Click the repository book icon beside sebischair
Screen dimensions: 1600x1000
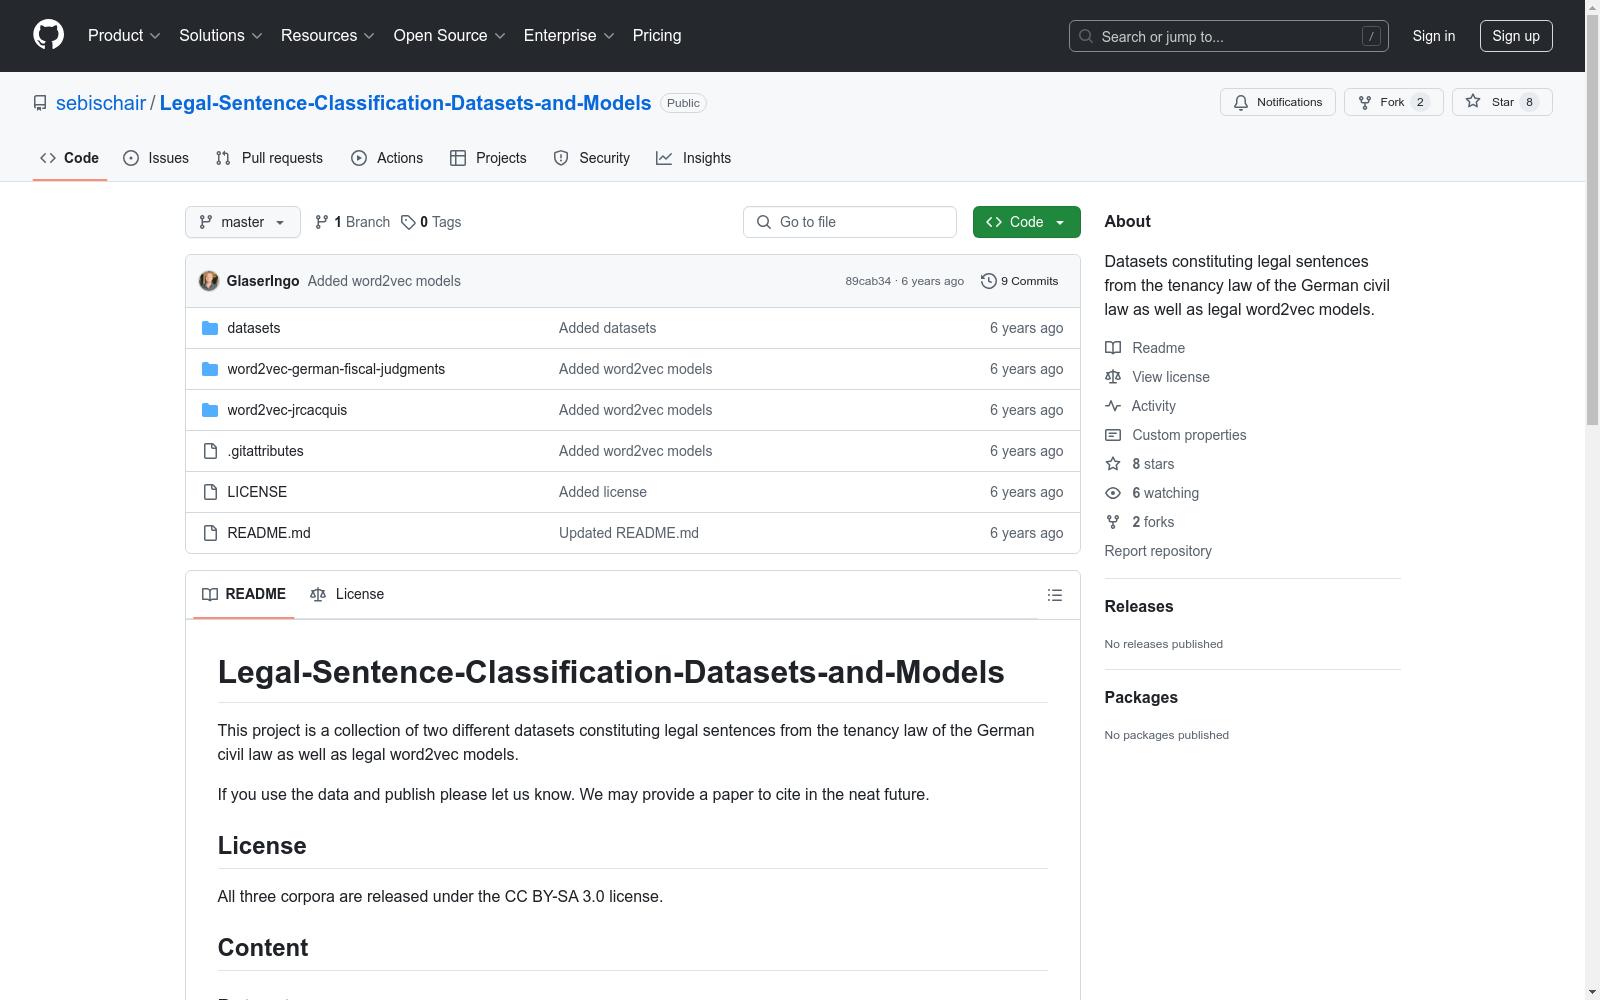point(40,103)
